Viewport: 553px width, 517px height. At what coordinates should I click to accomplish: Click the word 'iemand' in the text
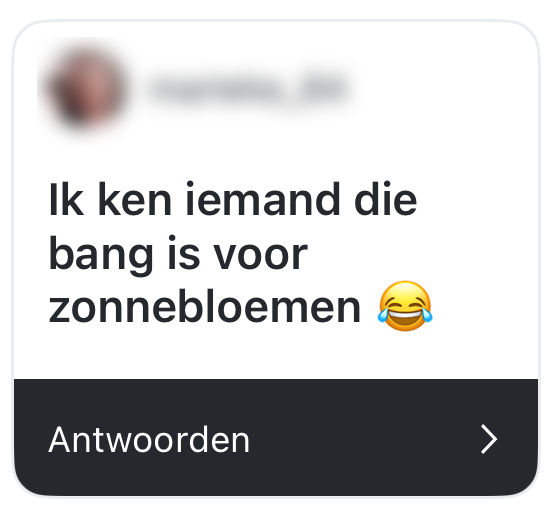click(x=262, y=199)
